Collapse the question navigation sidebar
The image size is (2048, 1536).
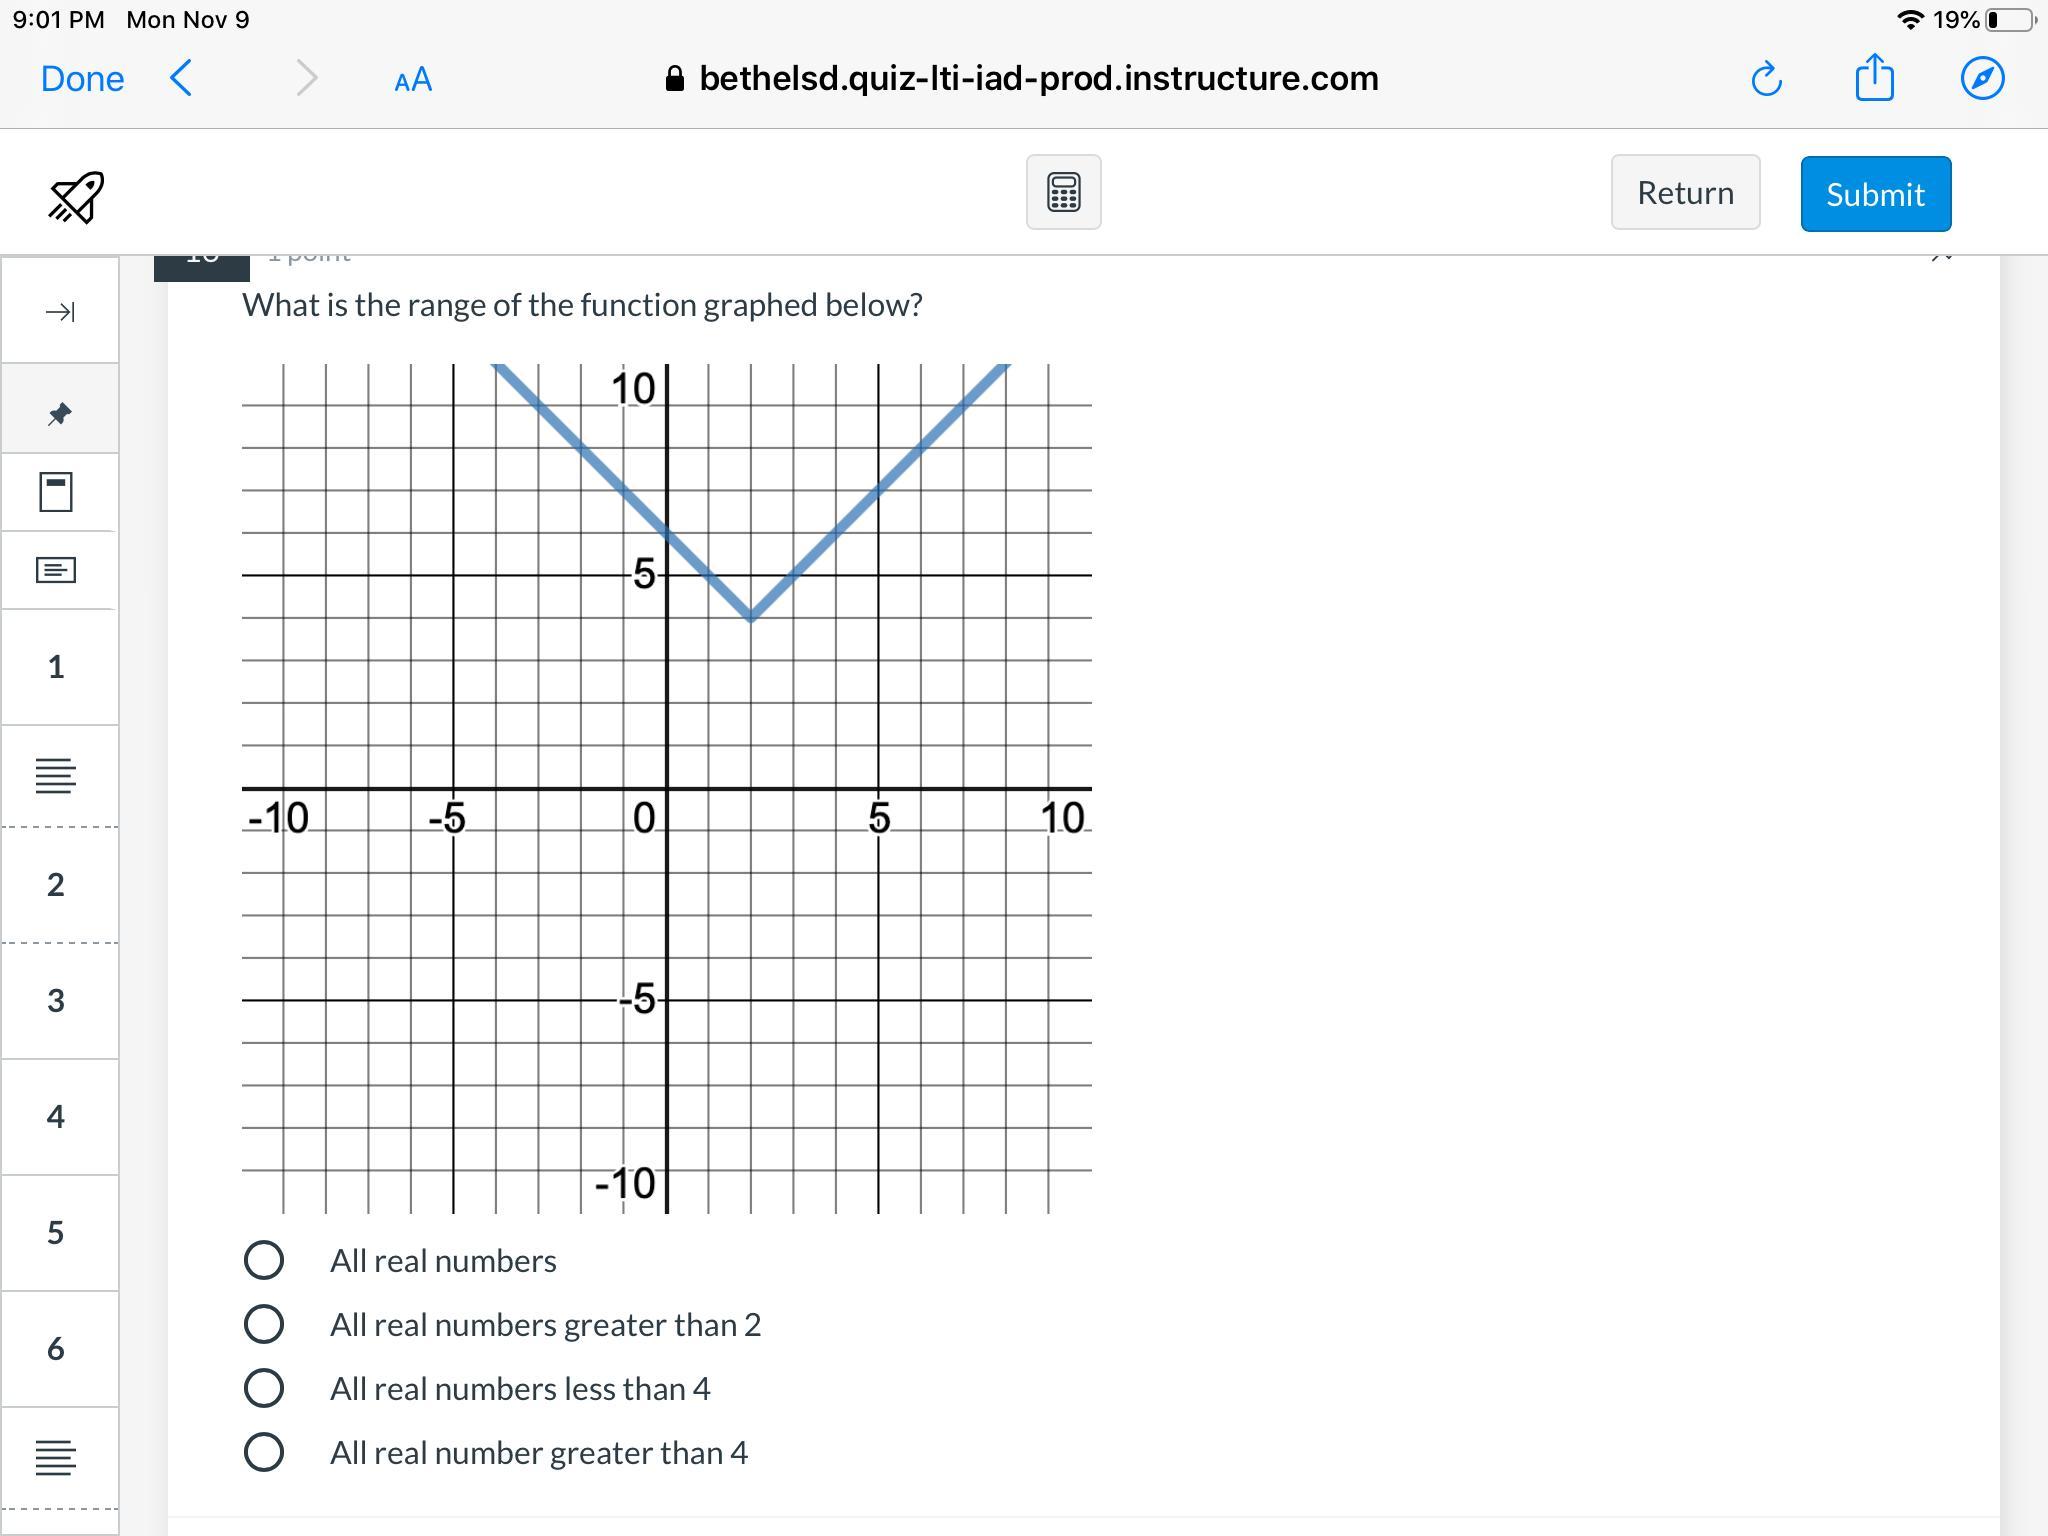coord(59,312)
